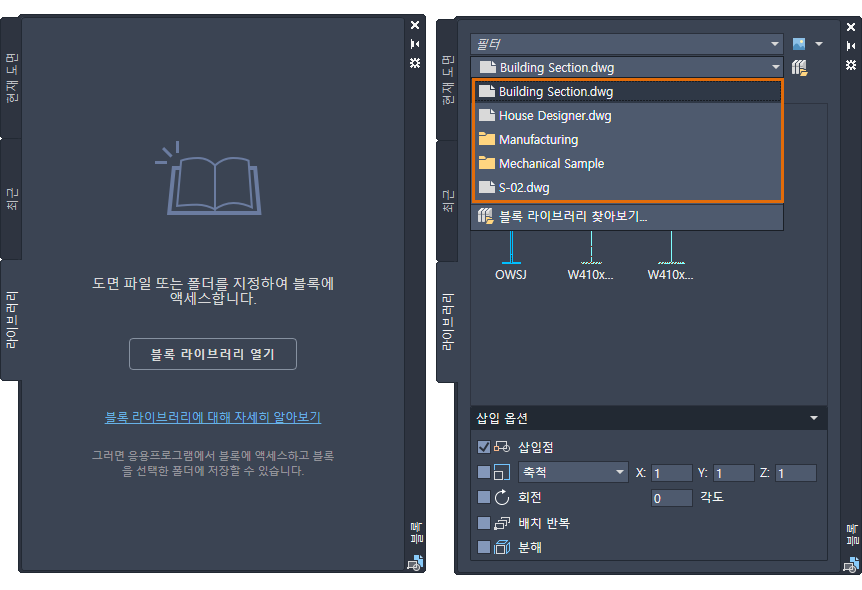862x590 pixels.
Task: Click the repeat placement icon
Action: (502, 522)
